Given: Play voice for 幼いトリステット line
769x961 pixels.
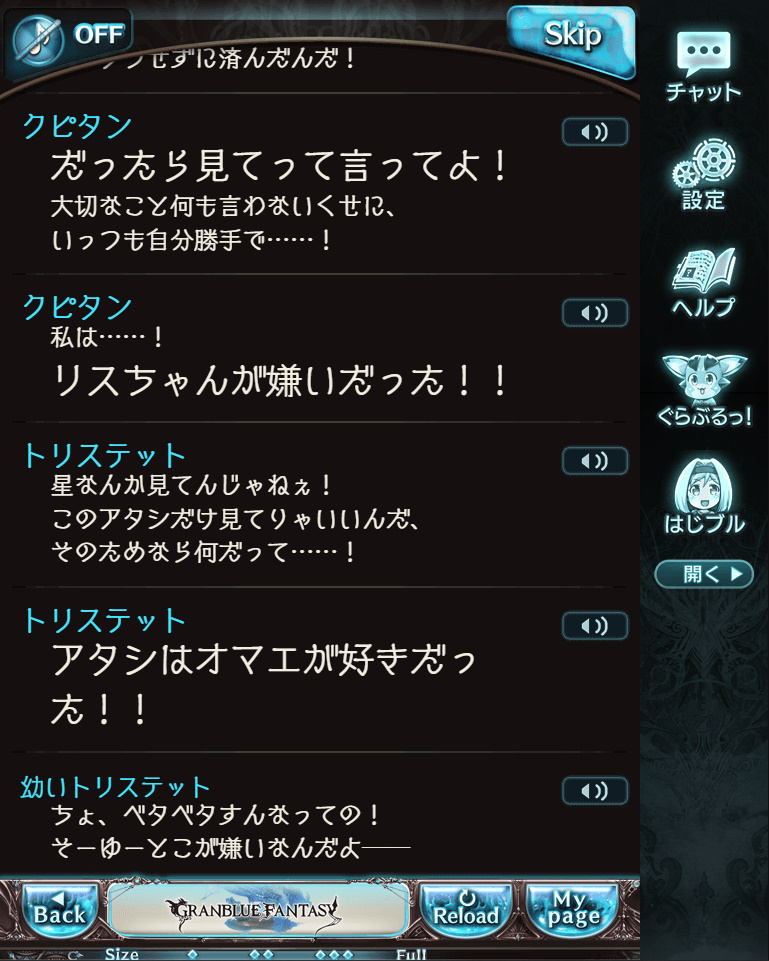Looking at the screenshot, I should [x=594, y=791].
